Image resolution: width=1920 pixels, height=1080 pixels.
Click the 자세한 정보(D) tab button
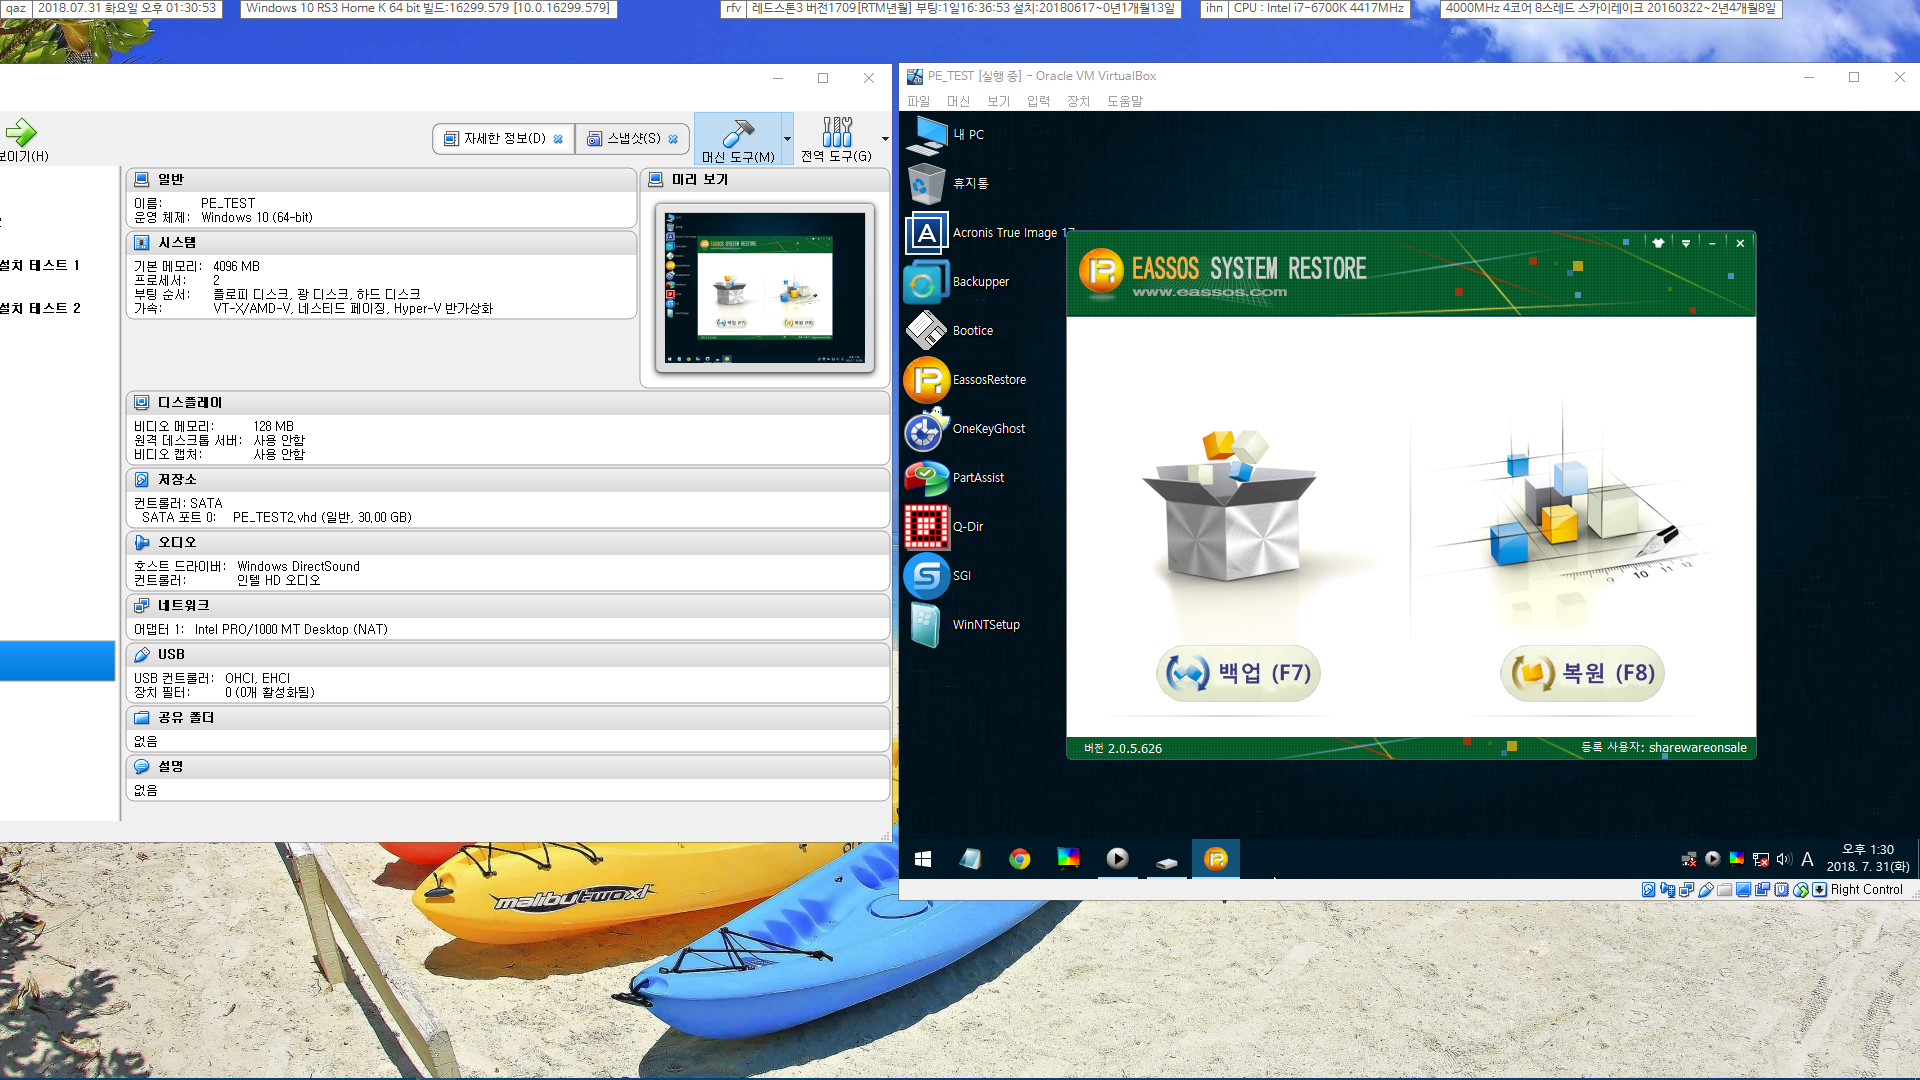[x=503, y=139]
